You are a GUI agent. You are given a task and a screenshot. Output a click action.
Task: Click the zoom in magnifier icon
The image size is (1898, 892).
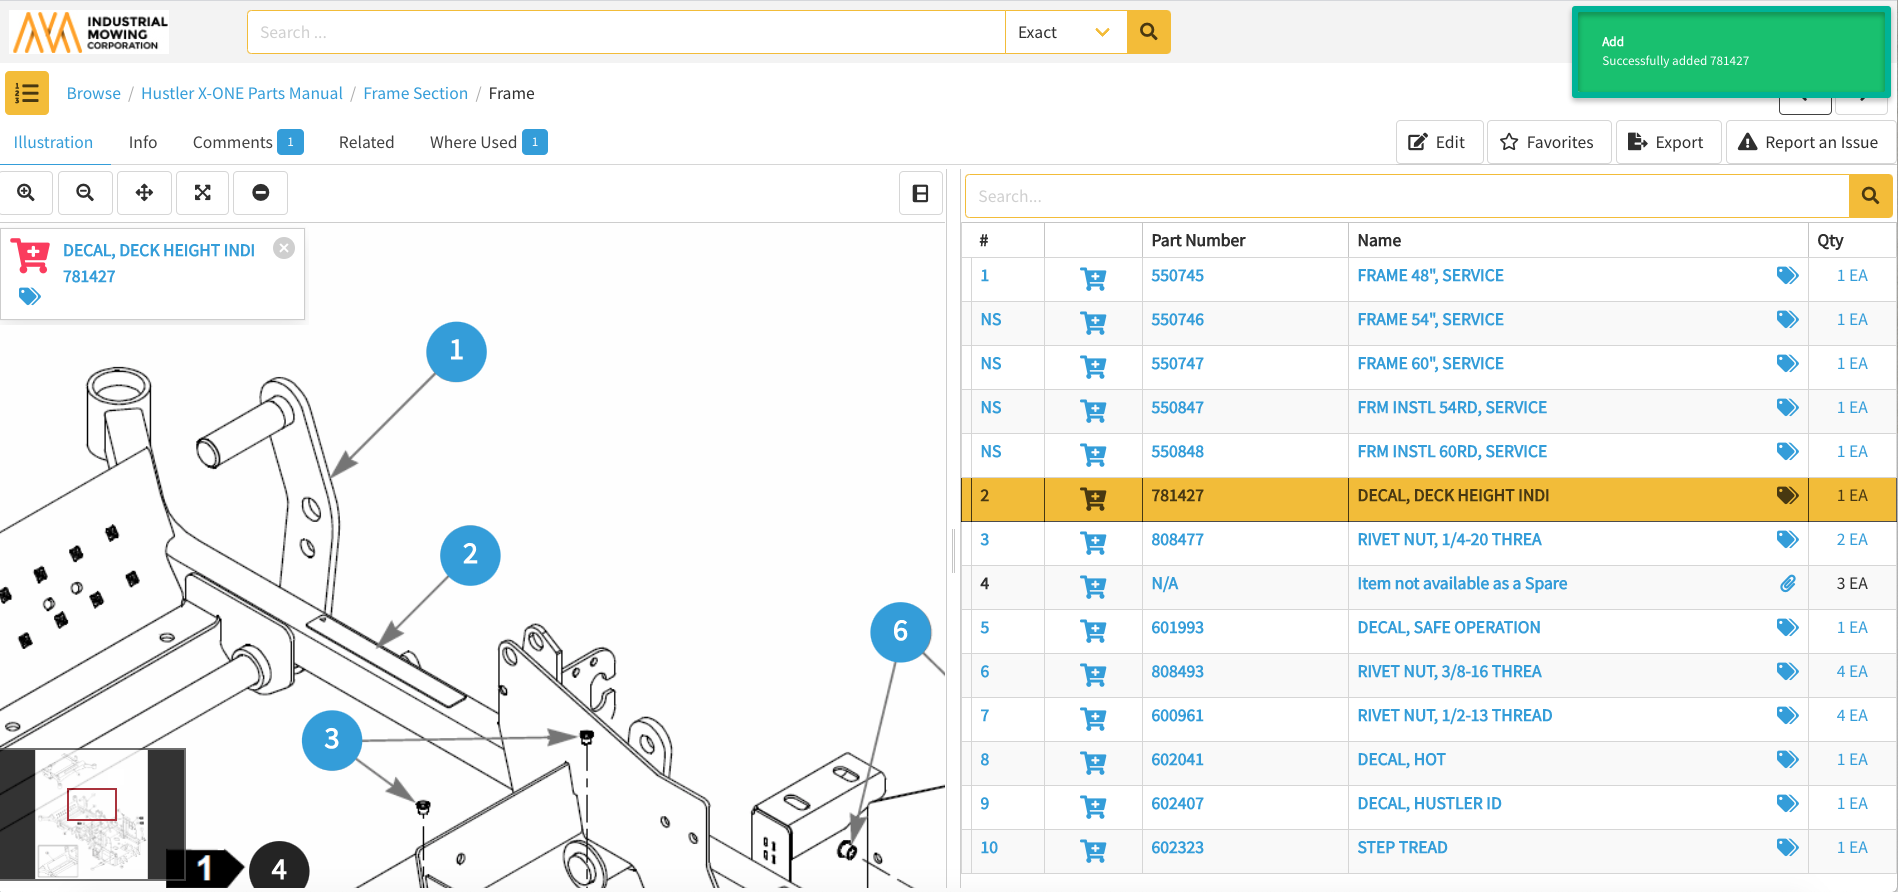pyautogui.click(x=26, y=193)
